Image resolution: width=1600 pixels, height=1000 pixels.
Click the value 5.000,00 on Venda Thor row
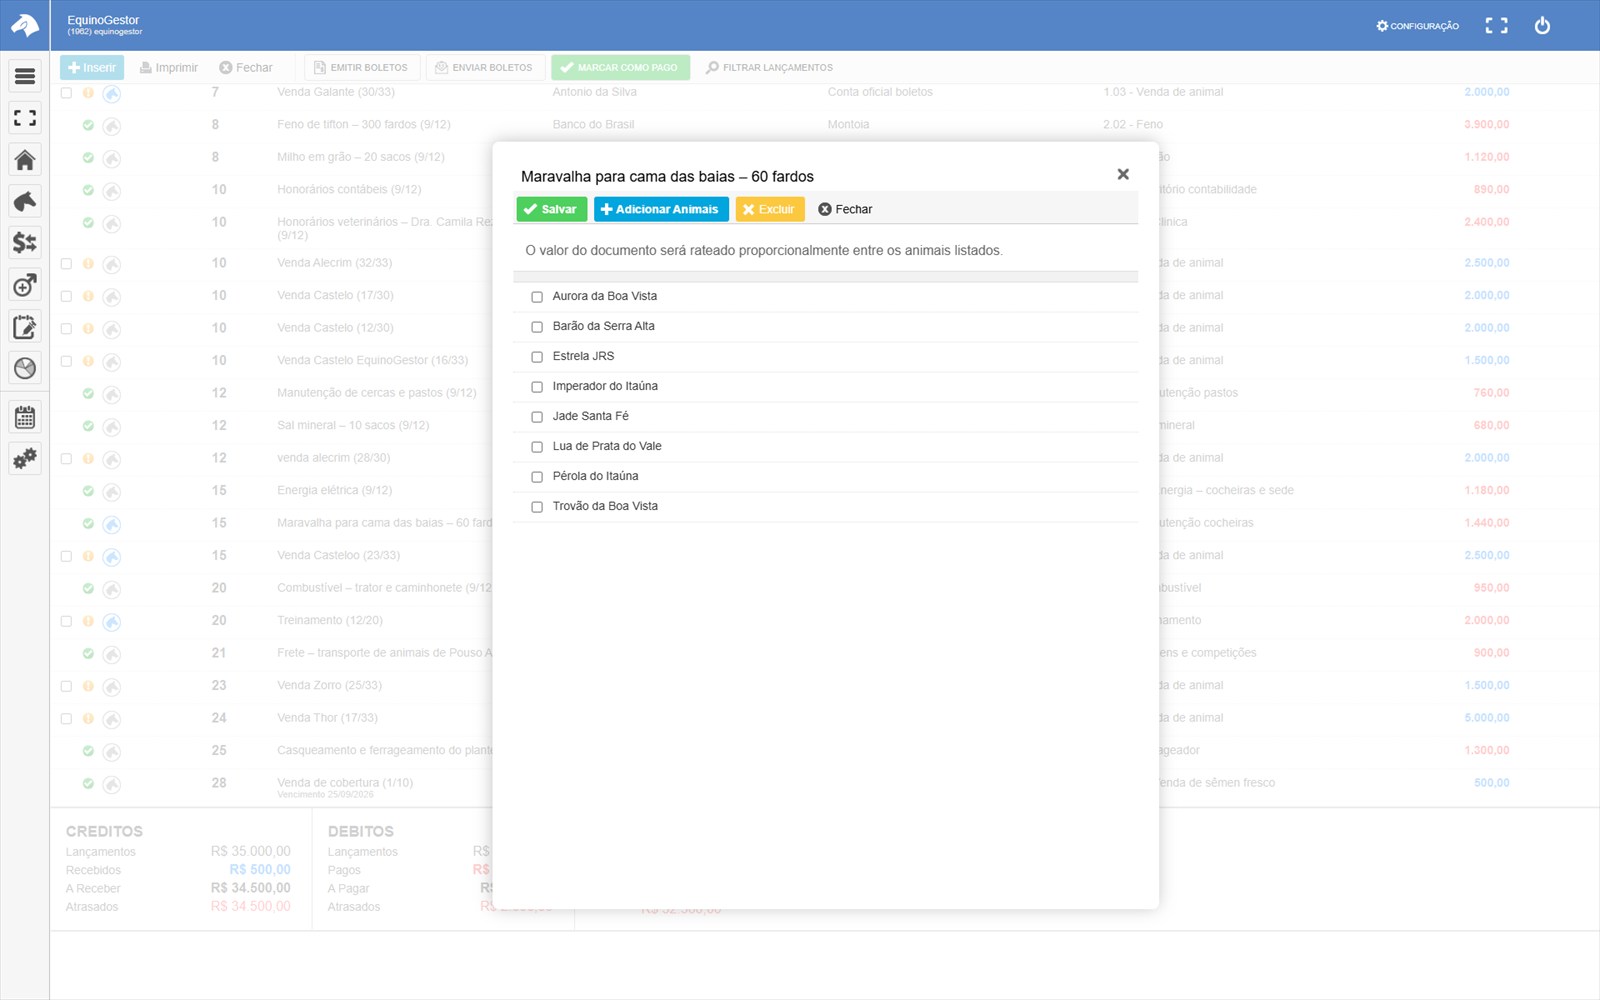tap(1486, 718)
